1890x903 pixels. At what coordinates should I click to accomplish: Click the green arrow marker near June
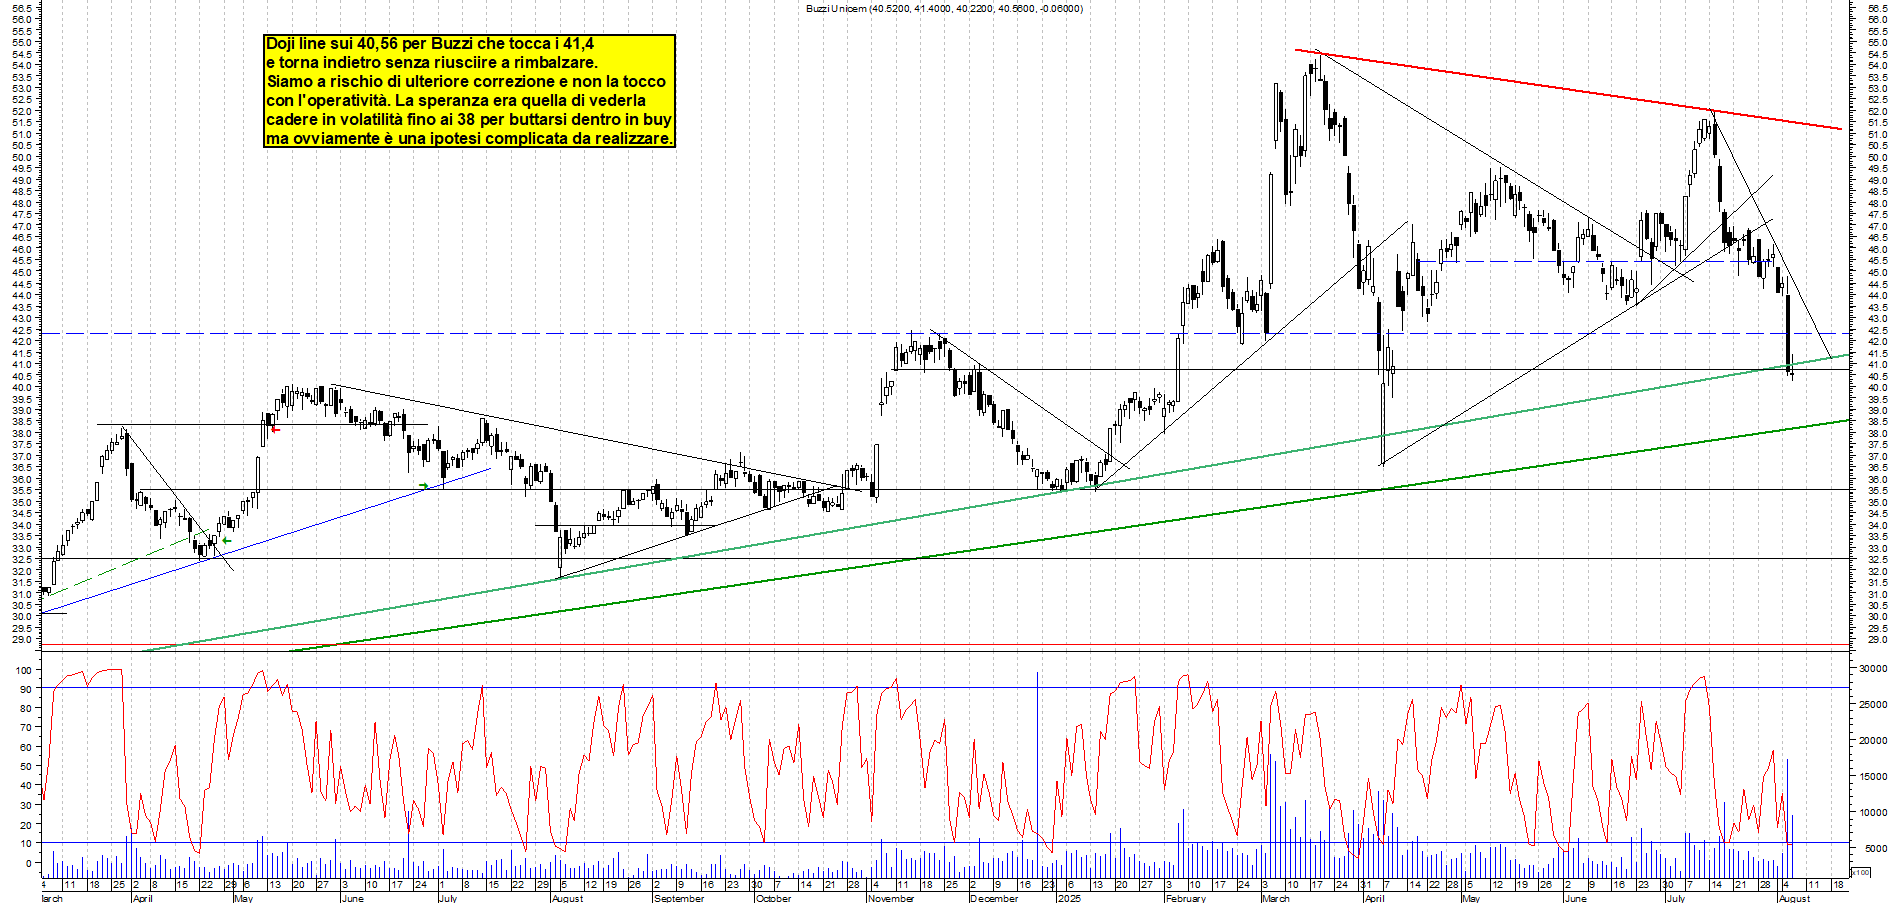coord(423,486)
